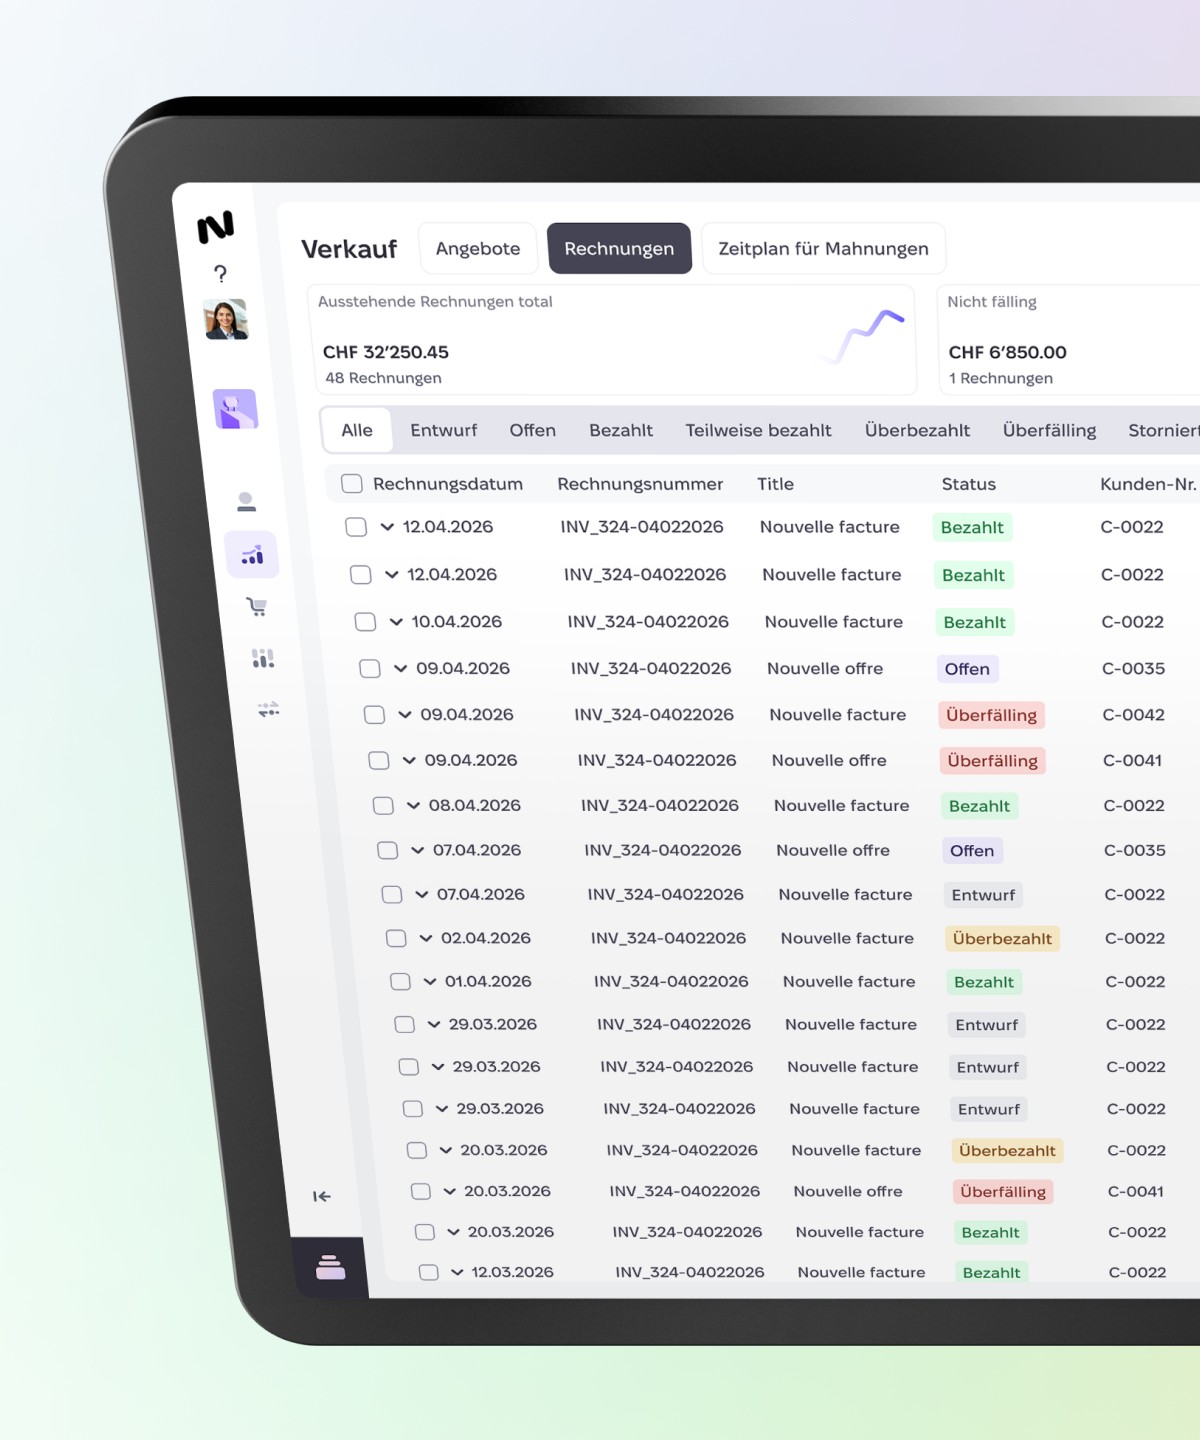Click Entwurf badge in 07.04.2026 row

click(983, 895)
